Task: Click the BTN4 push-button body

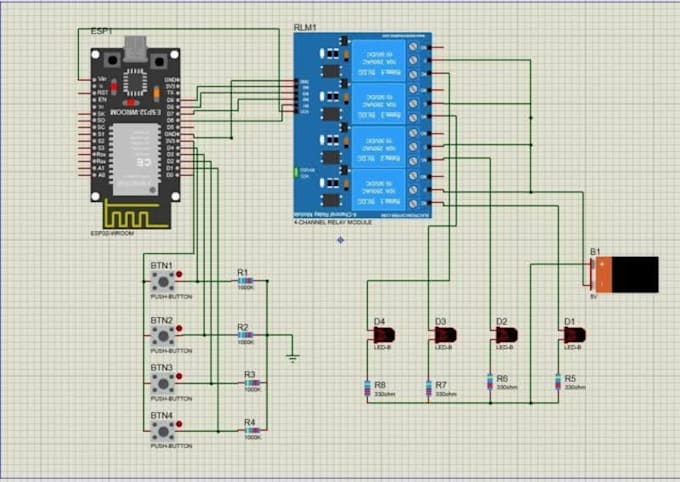Action: click(163, 431)
